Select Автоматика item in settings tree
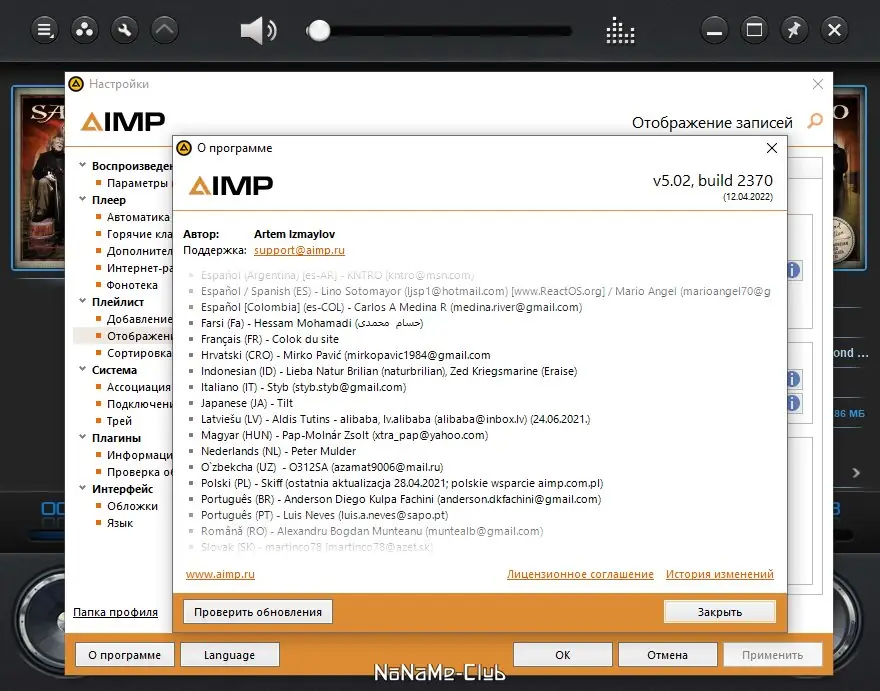This screenshot has height=691, width=880. click(138, 217)
